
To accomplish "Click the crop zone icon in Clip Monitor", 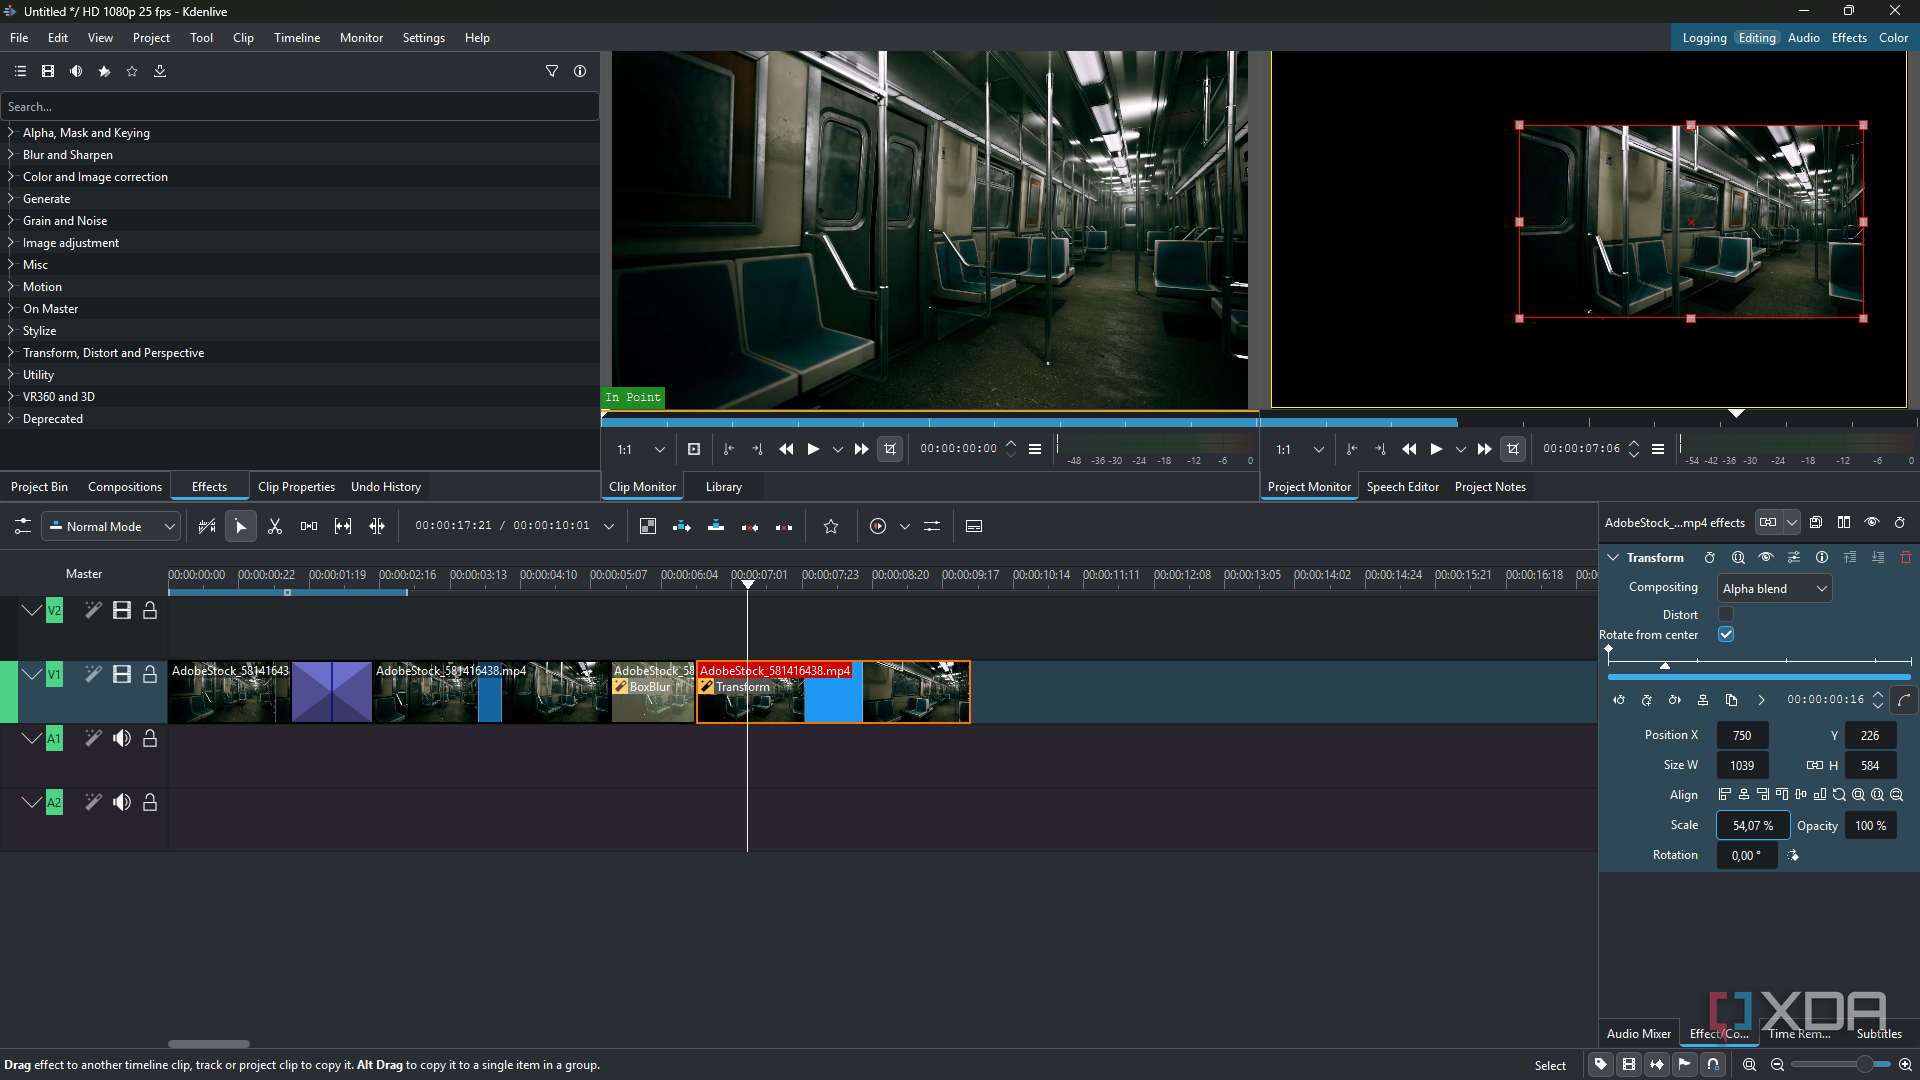I will tap(890, 449).
